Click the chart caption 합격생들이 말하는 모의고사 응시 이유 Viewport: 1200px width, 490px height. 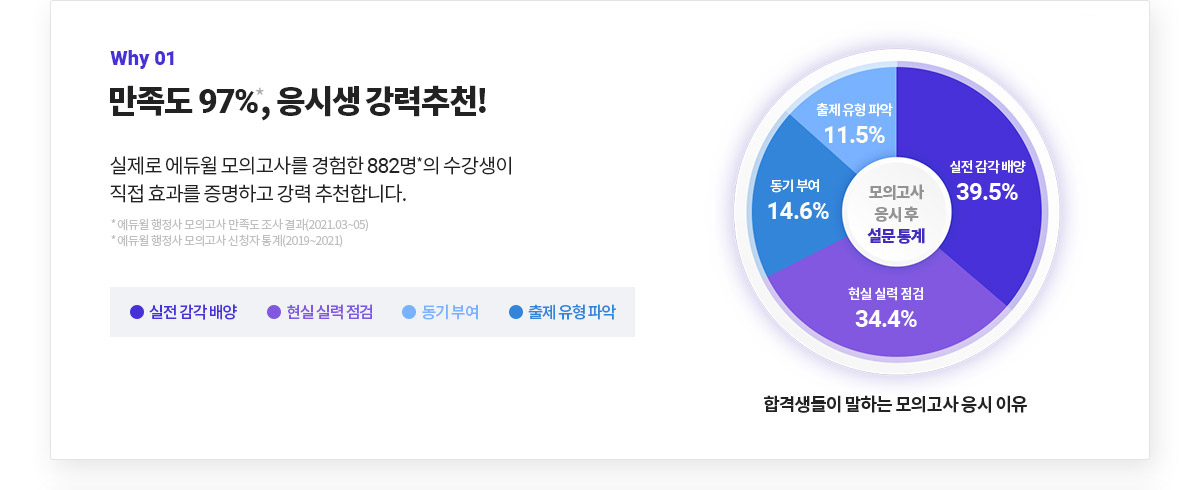coord(895,405)
